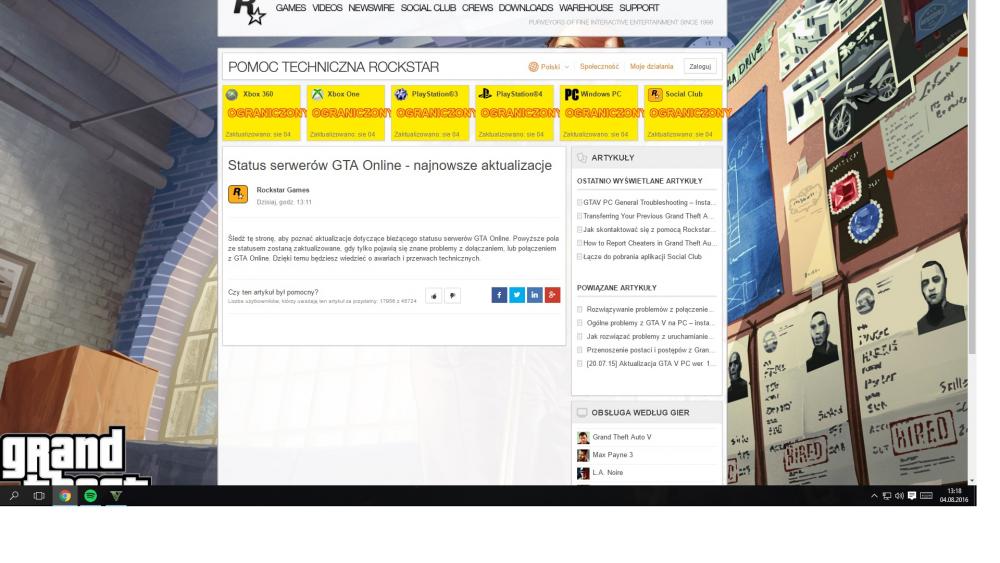Open the Społeczność link
Screen dimensions: 1000x563
click(x=599, y=66)
